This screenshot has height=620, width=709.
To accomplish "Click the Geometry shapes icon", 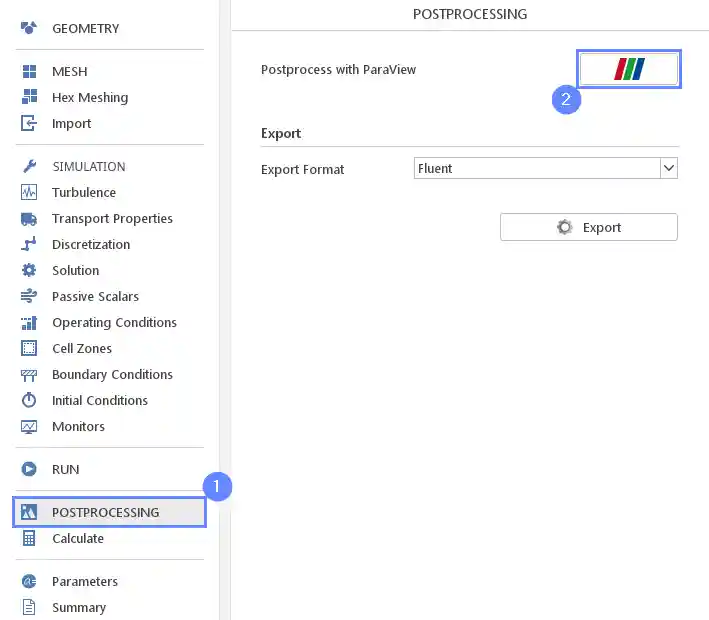I will coord(29,28).
